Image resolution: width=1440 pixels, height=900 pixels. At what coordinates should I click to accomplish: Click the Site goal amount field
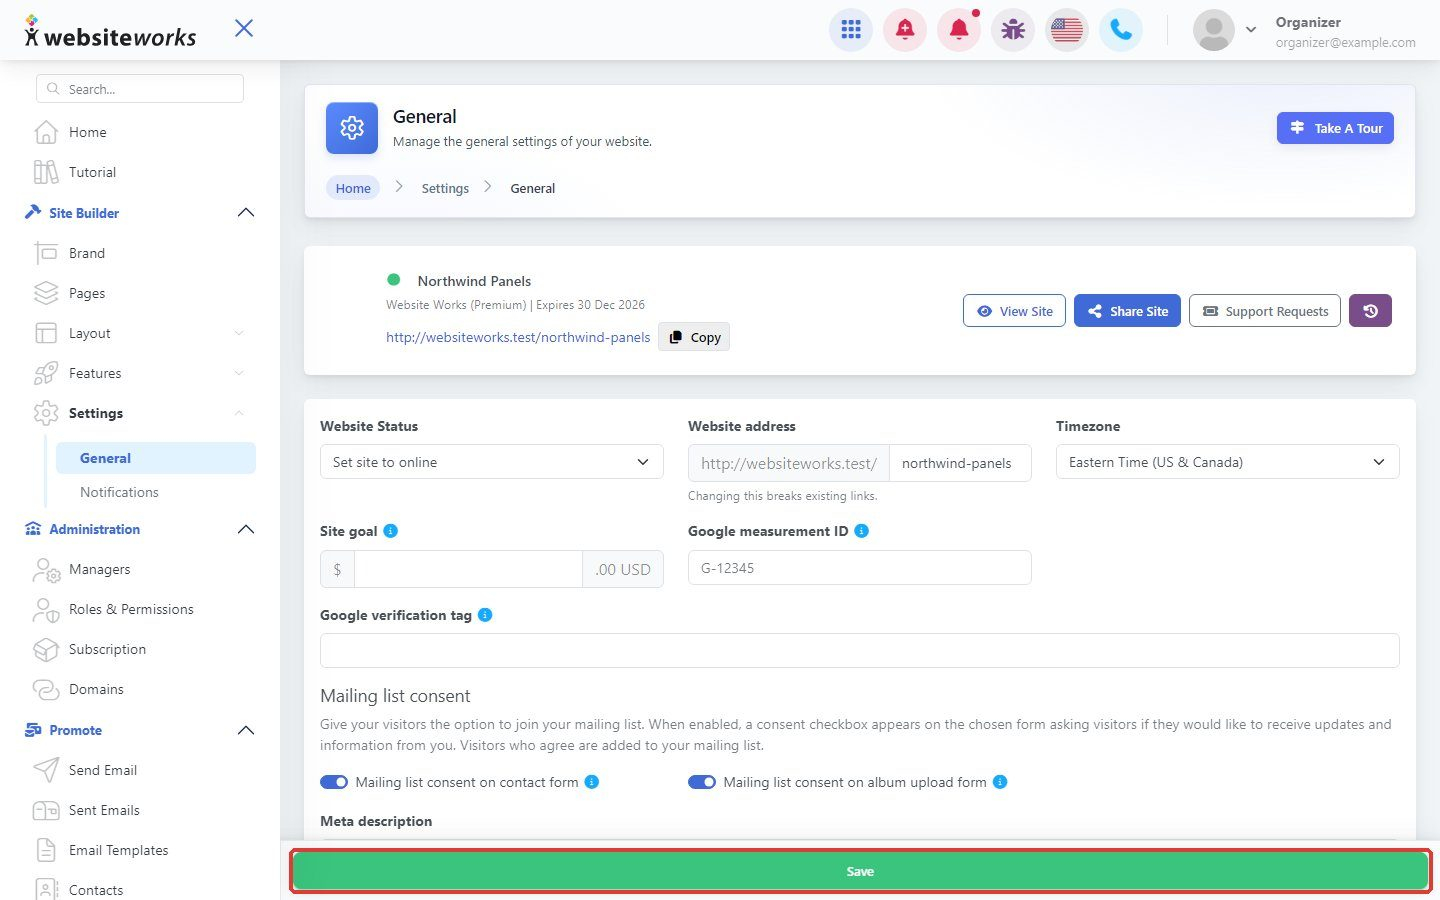coord(468,569)
